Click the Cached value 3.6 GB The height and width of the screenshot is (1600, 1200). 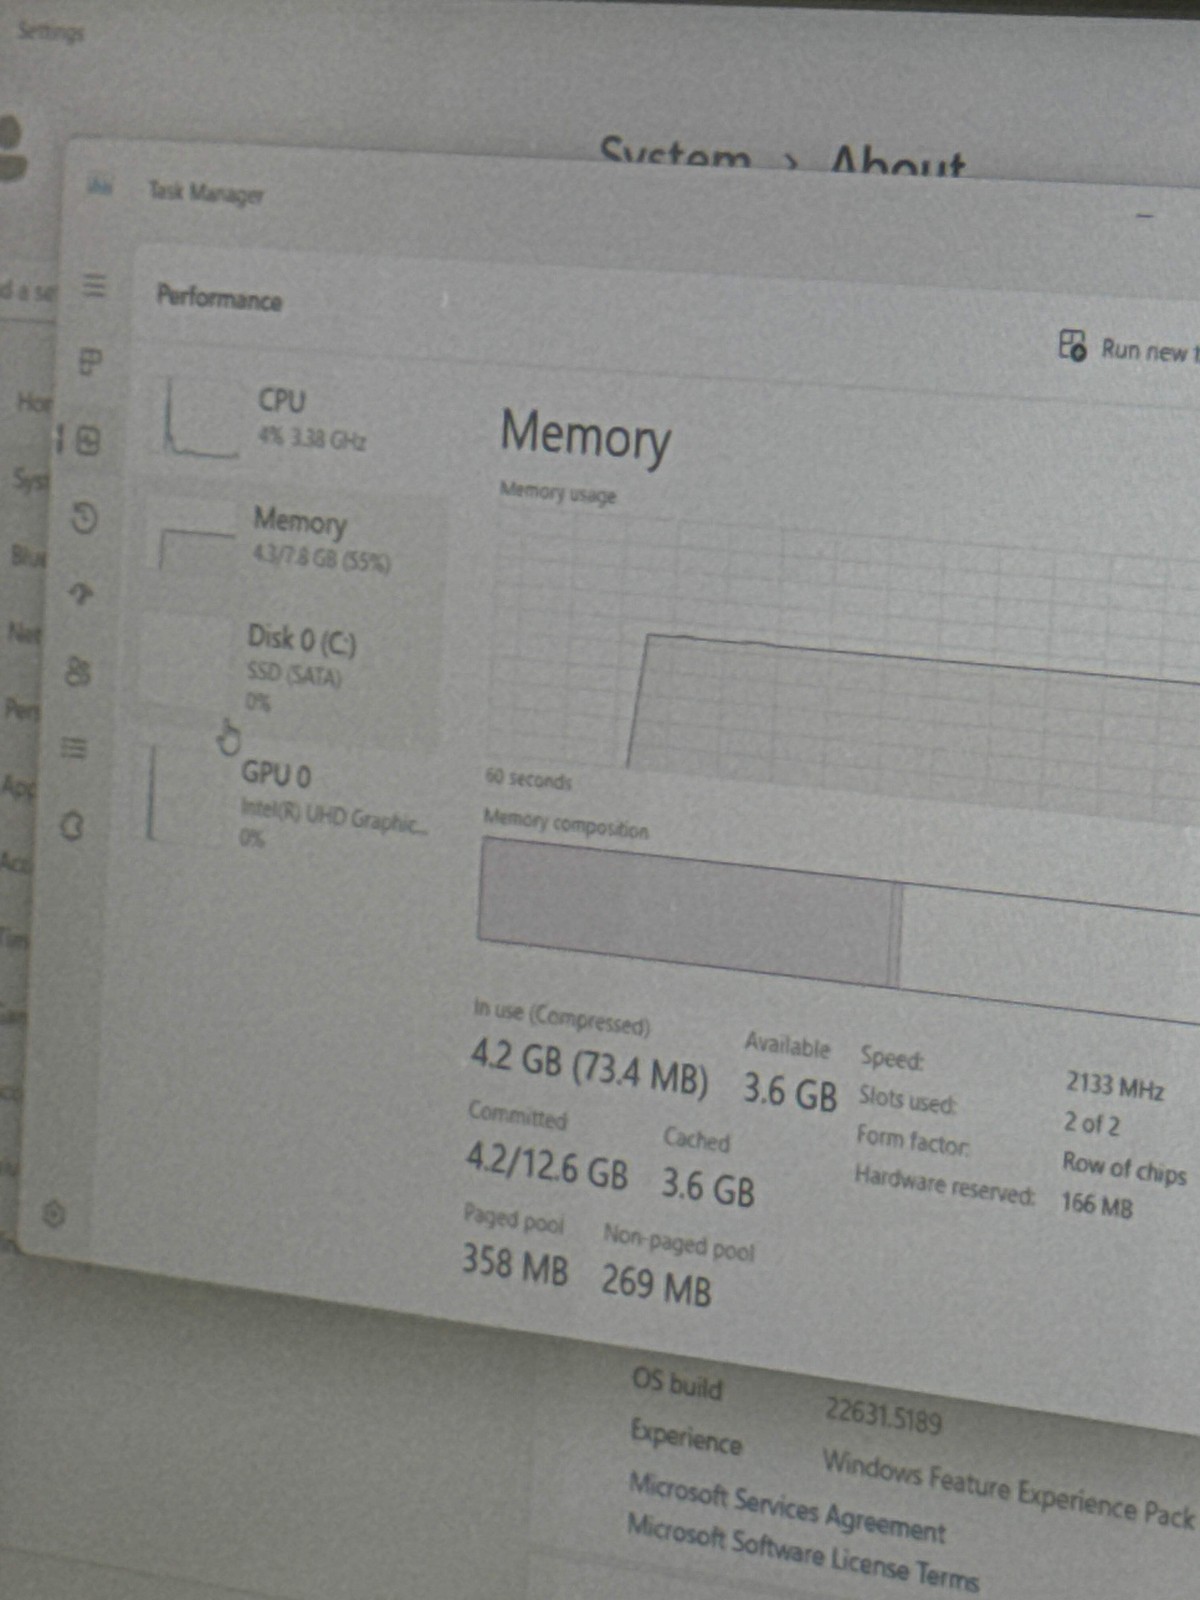coord(707,1186)
